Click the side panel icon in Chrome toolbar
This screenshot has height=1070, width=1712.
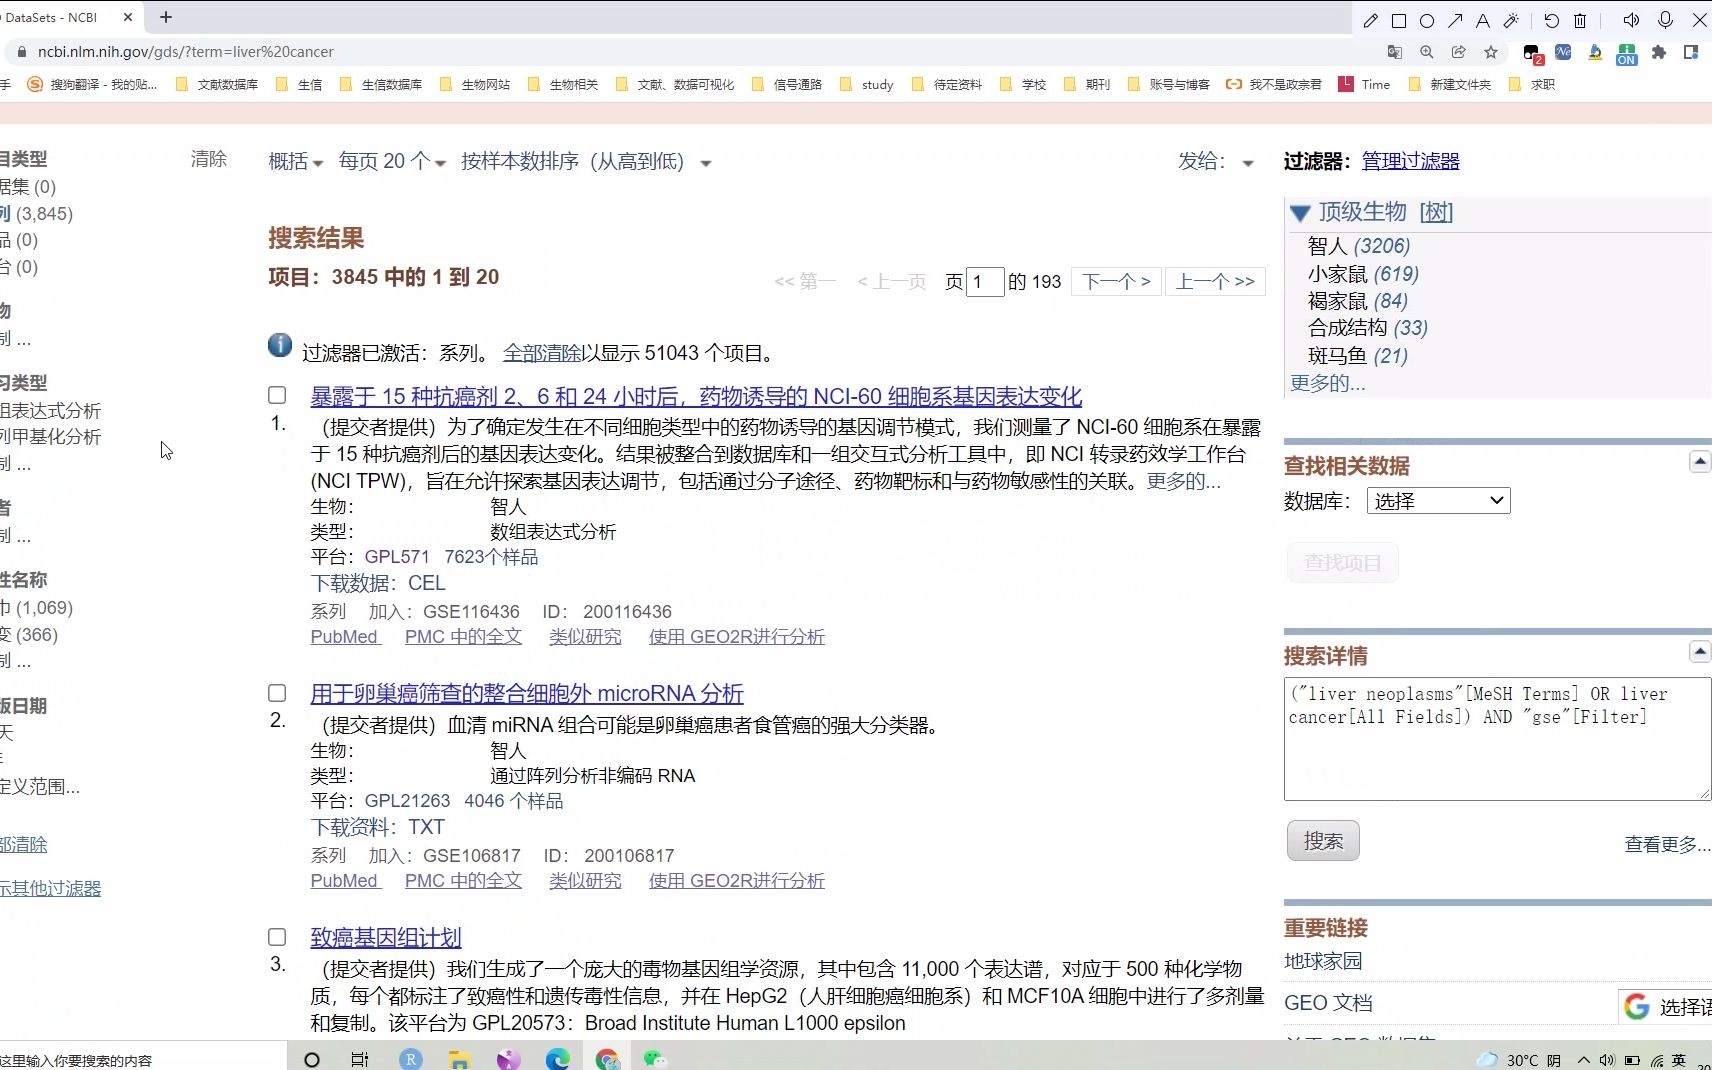pyautogui.click(x=1691, y=52)
